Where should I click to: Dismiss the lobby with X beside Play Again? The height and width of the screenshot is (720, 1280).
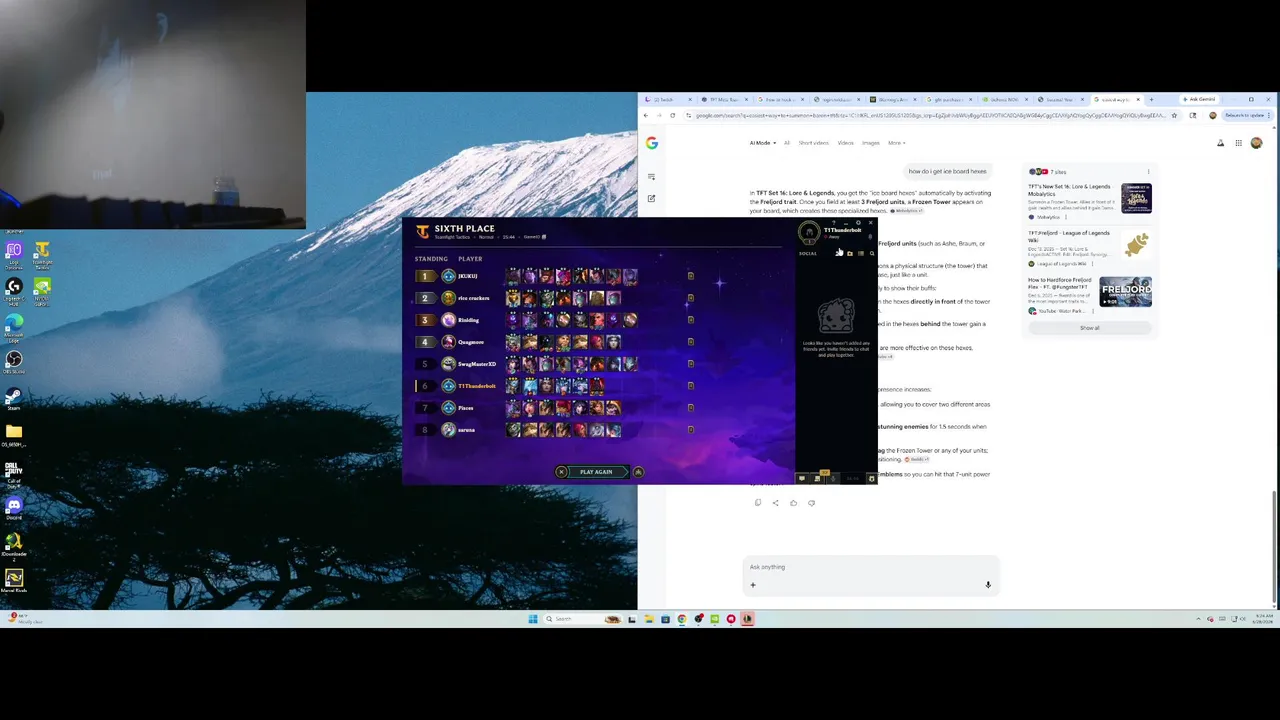561,472
